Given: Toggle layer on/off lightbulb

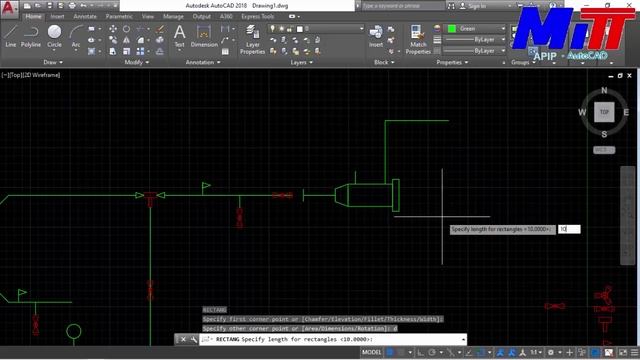Looking at the screenshot, I should [273, 29].
